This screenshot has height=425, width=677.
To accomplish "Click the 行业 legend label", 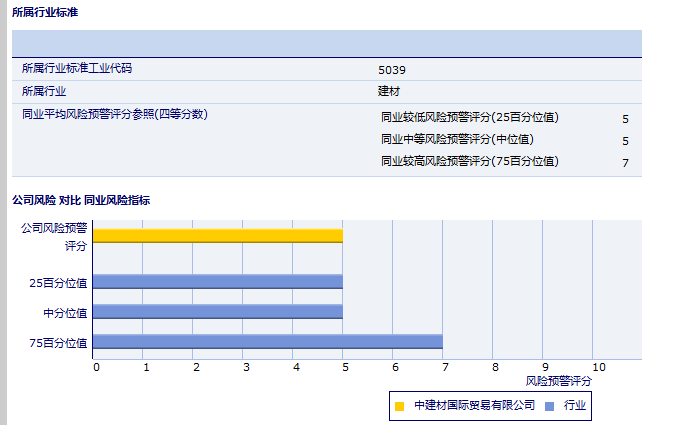I will [x=575, y=406].
